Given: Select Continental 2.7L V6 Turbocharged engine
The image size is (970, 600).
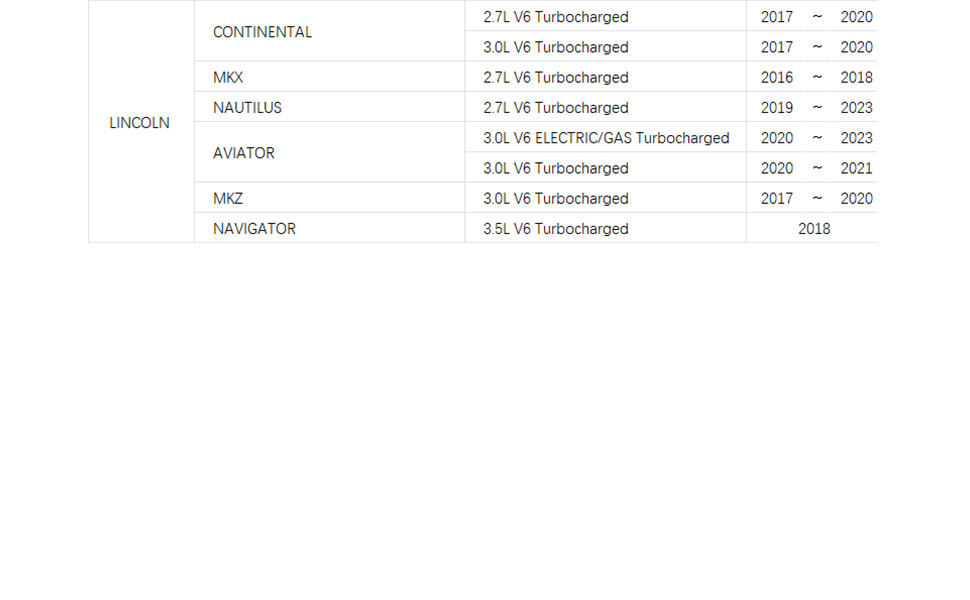Looking at the screenshot, I should click(605, 16).
